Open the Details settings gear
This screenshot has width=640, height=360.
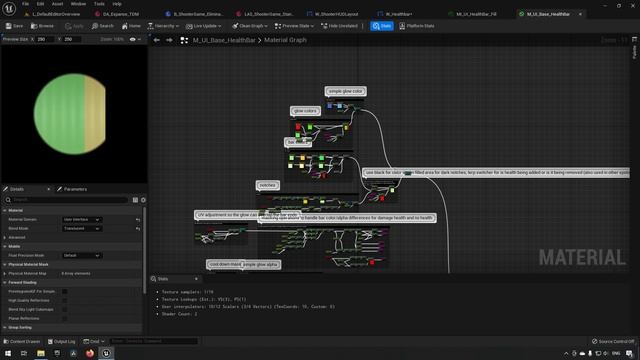143,200
